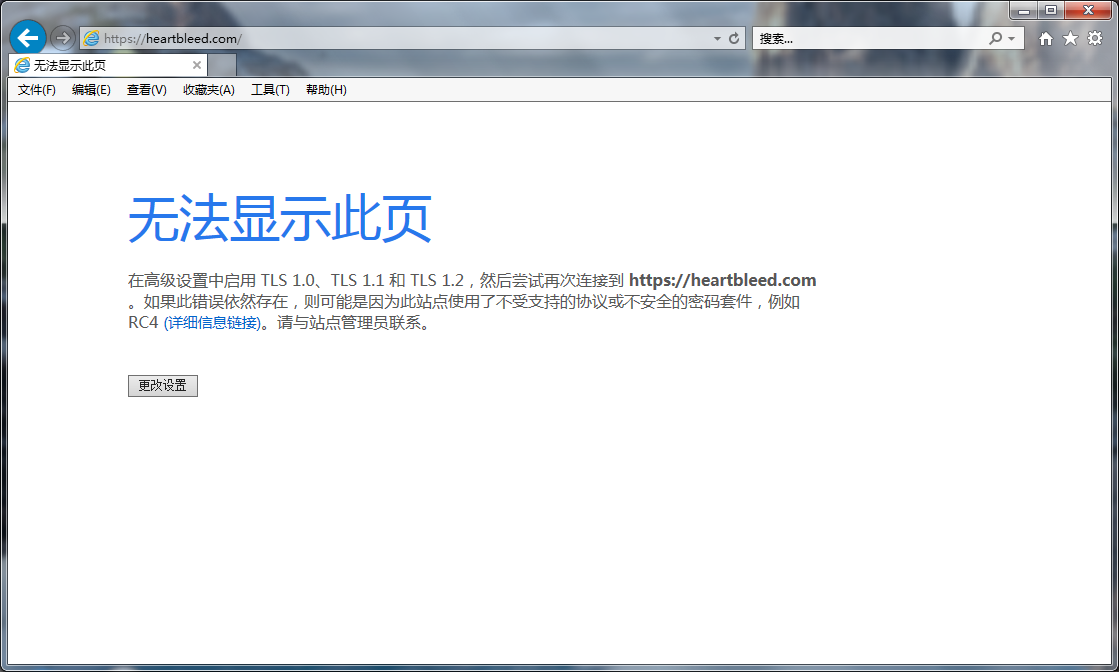Open the 收藏夹(A) menu
1119x672 pixels.
point(208,90)
